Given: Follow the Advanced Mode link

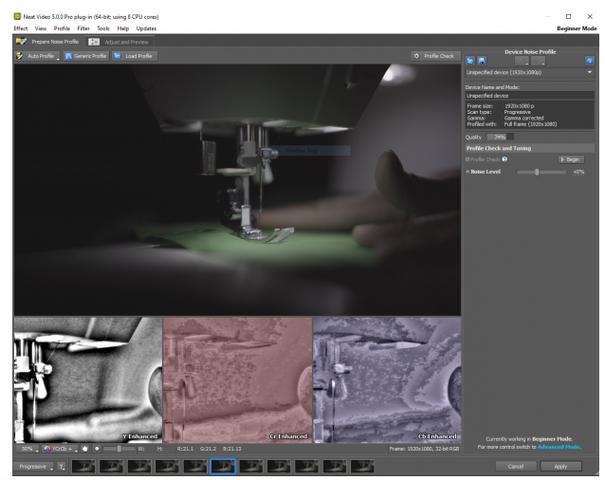Looking at the screenshot, I should click(x=559, y=447).
